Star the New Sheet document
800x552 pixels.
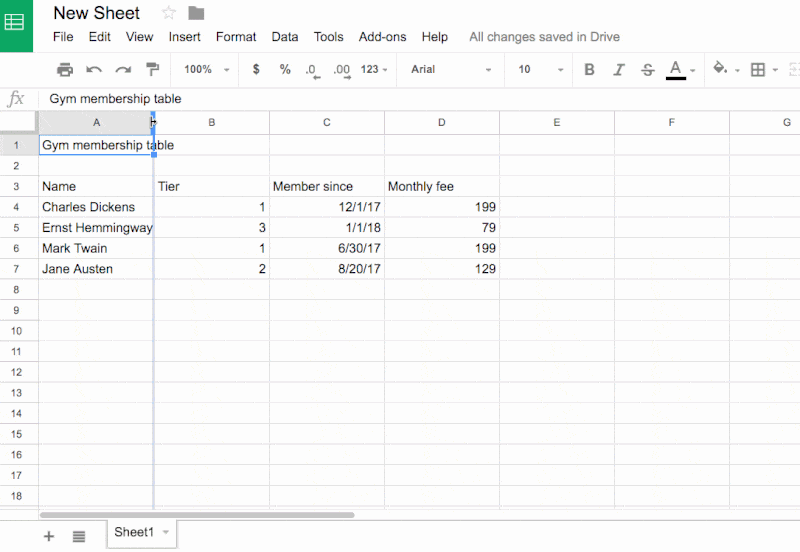(168, 13)
